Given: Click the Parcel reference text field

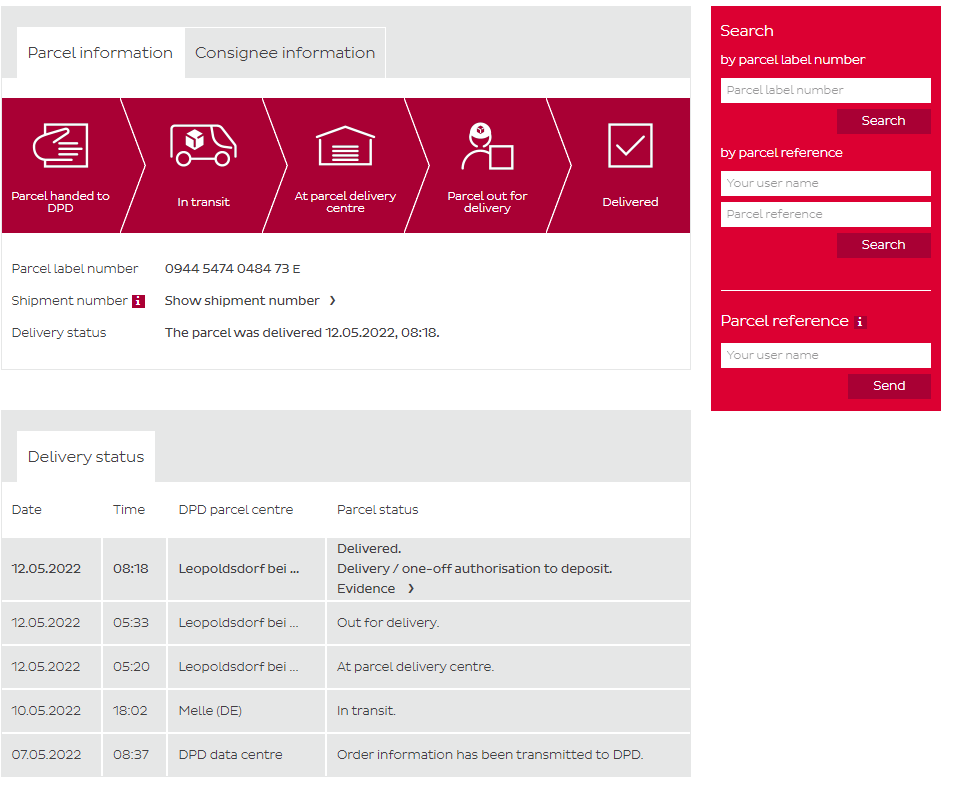Looking at the screenshot, I should tap(825, 214).
